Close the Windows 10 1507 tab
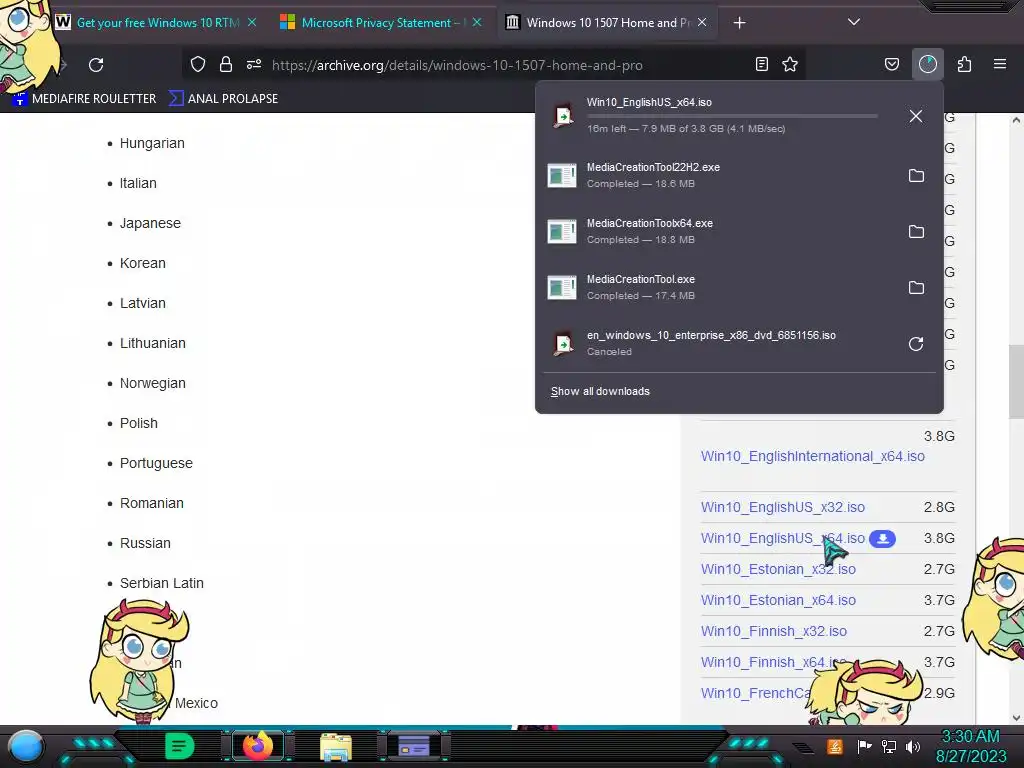Screen dimensions: 1024x768 (702, 22)
